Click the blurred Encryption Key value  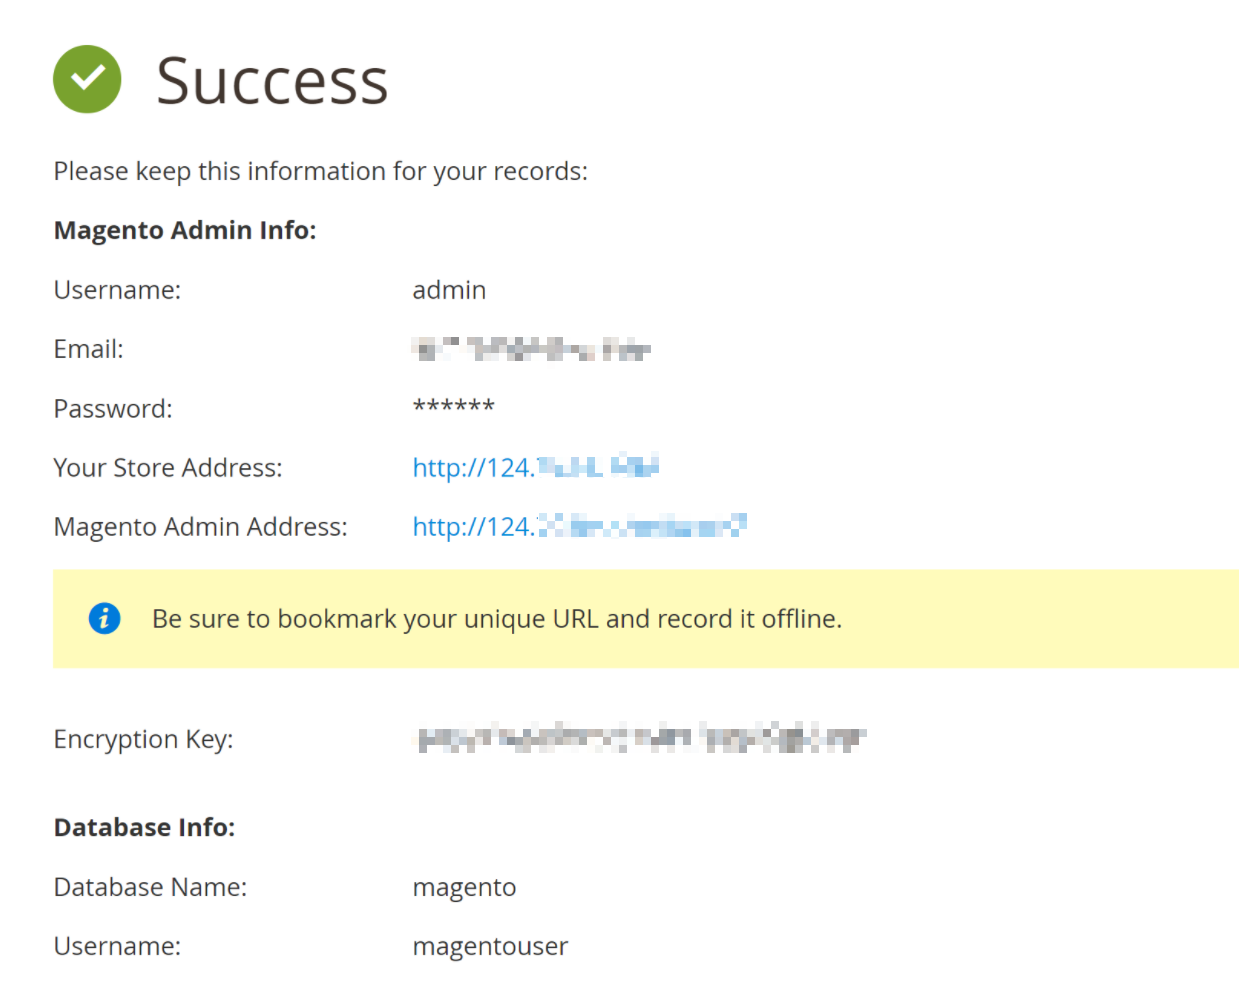(x=641, y=739)
